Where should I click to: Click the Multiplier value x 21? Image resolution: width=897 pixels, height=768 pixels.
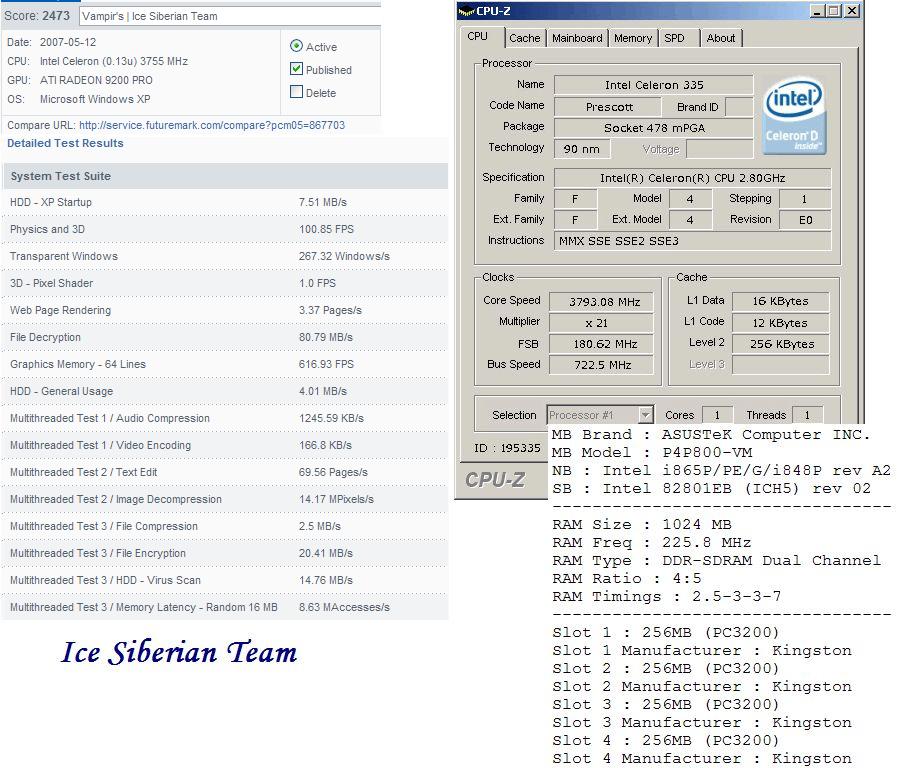(x=602, y=323)
